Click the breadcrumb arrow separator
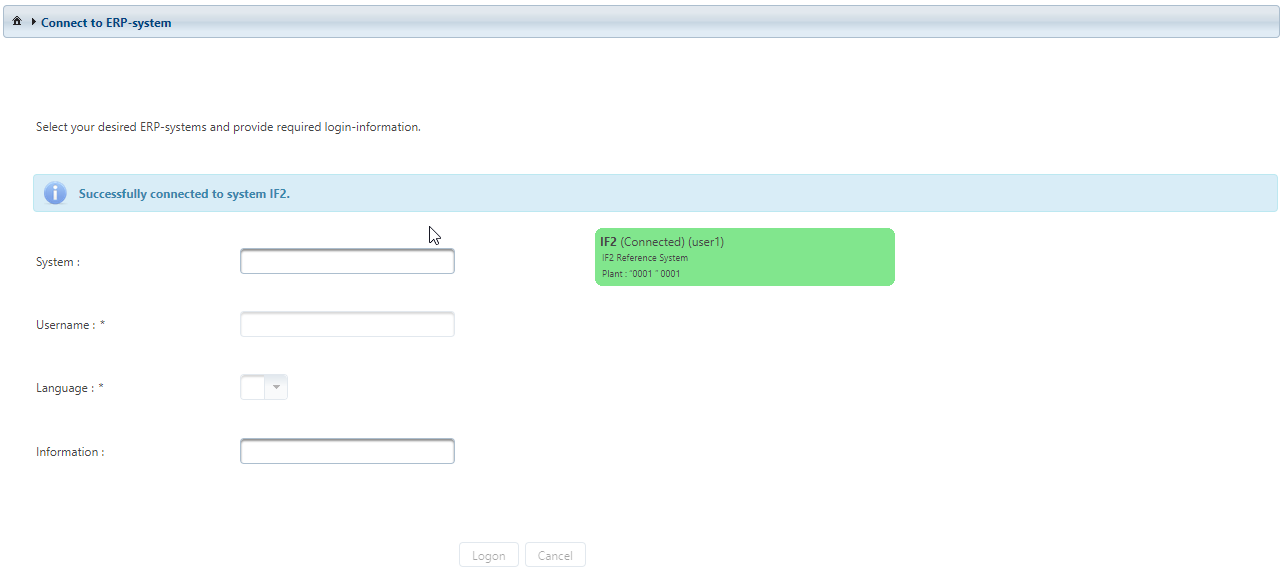The width and height of the screenshot is (1286, 585). (33, 22)
